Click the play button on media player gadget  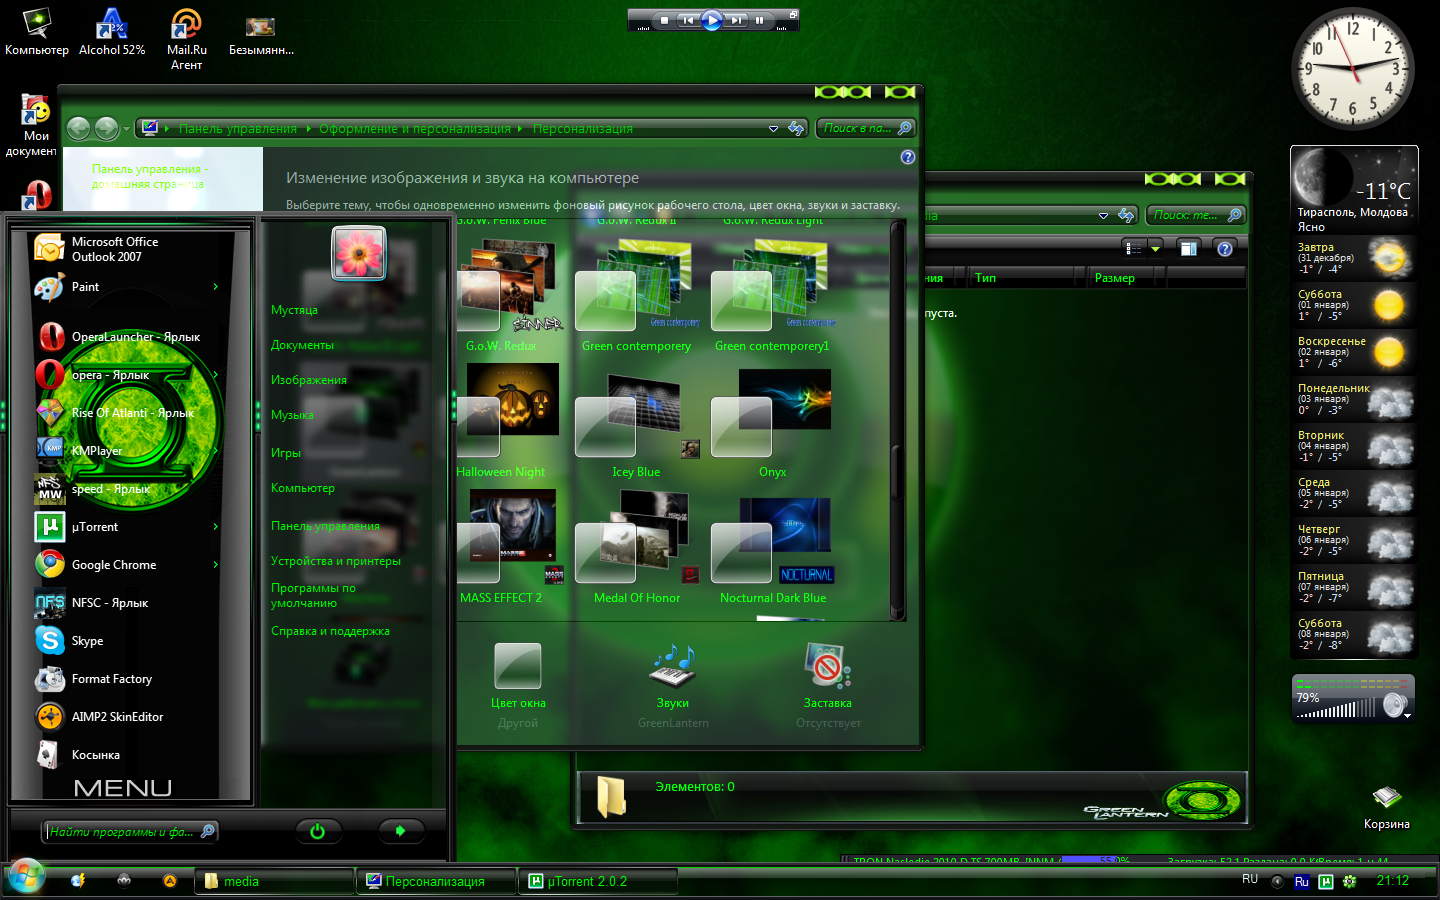[x=712, y=20]
